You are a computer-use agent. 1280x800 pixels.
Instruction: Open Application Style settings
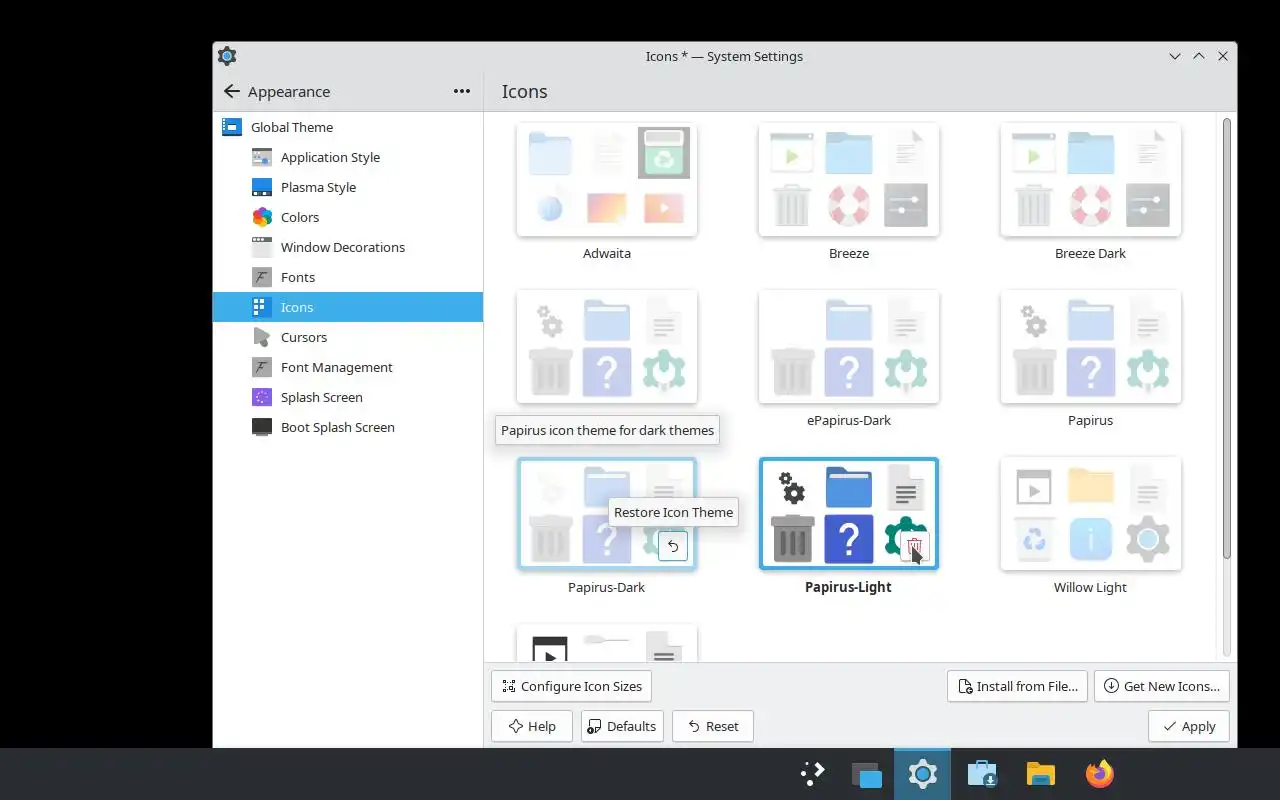348,157
